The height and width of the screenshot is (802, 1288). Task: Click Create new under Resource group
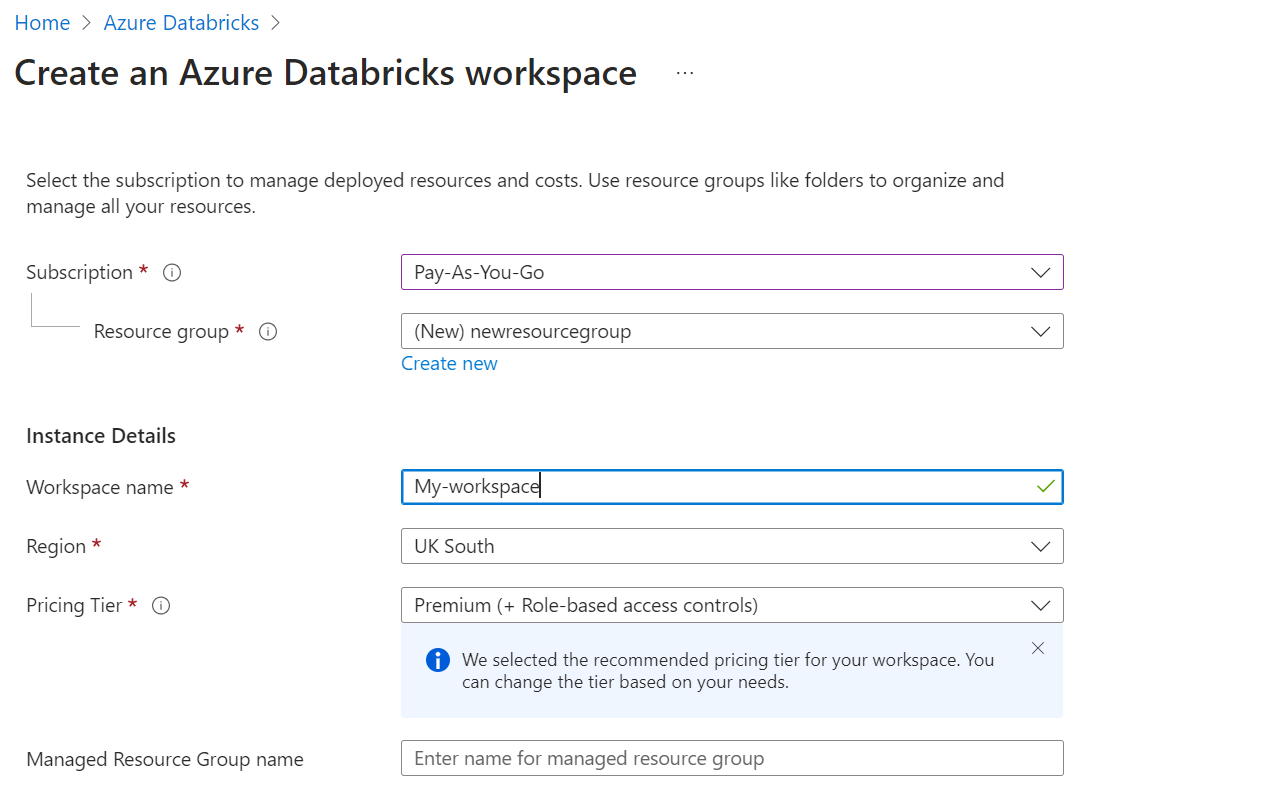click(448, 363)
